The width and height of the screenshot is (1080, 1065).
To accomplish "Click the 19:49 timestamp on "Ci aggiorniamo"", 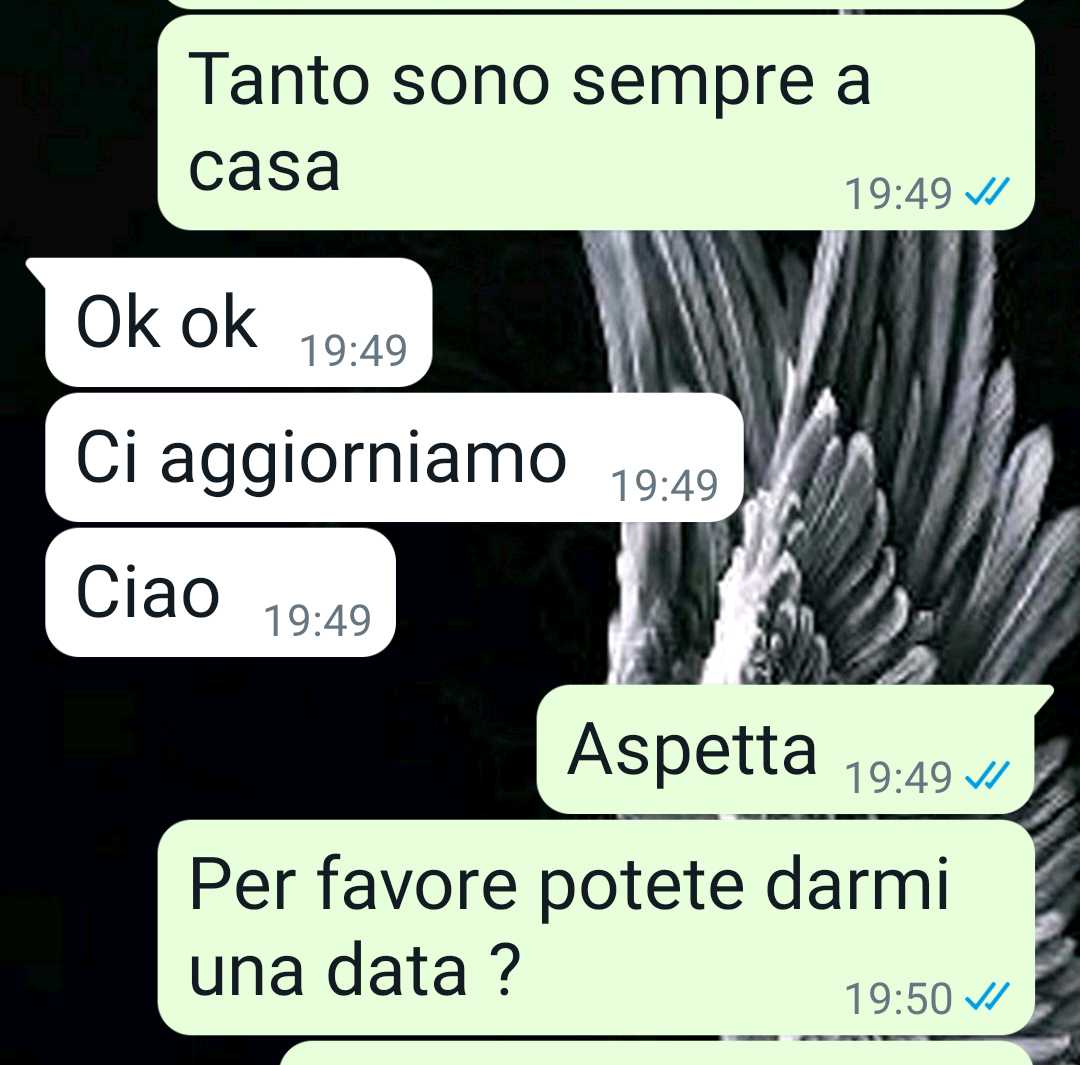I will click(665, 485).
